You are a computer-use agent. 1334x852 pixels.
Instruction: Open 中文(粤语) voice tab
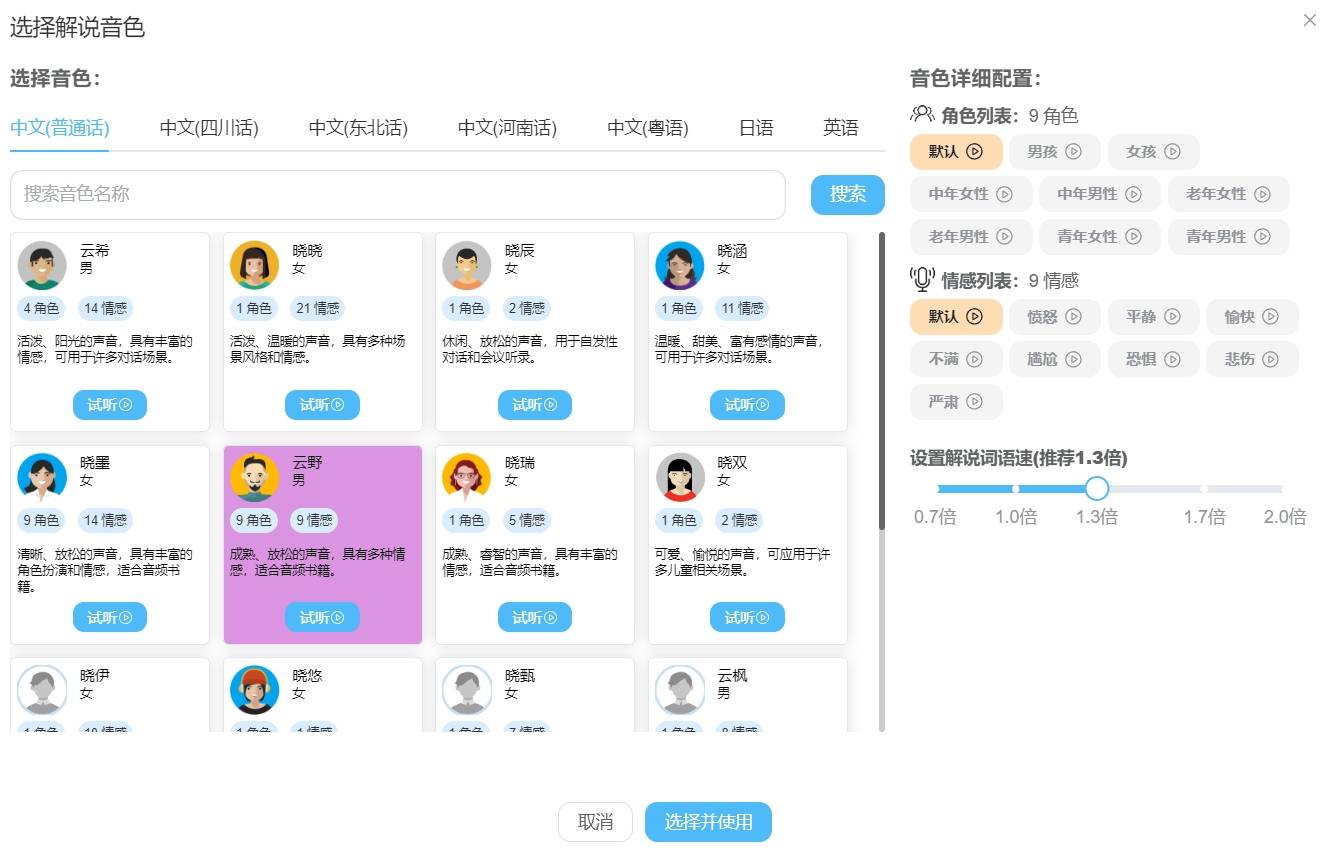(x=647, y=128)
